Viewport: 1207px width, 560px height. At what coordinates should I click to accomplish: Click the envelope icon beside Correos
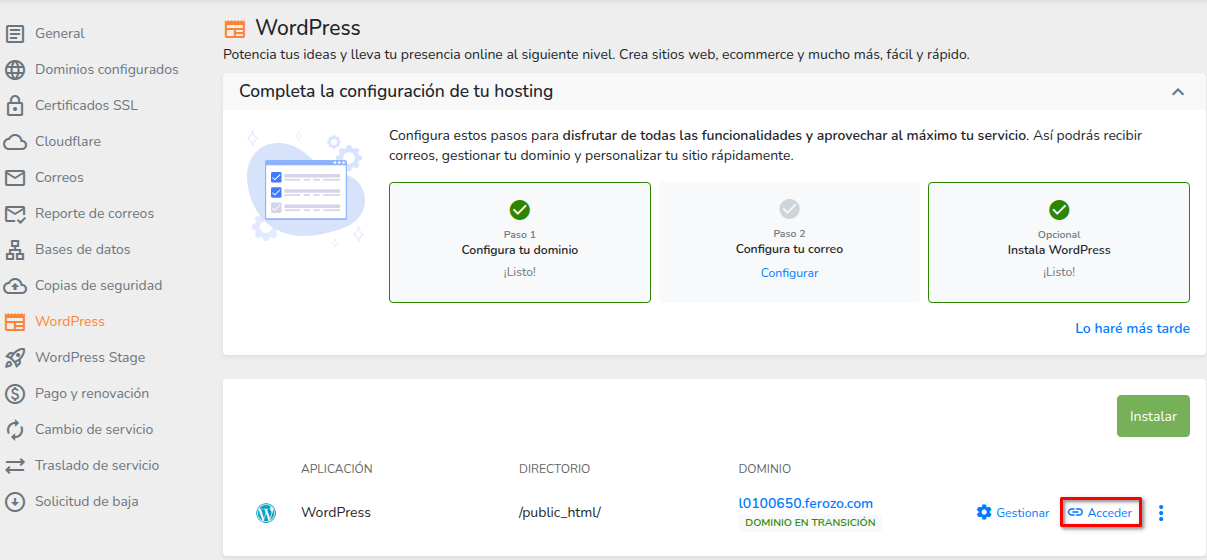point(15,178)
